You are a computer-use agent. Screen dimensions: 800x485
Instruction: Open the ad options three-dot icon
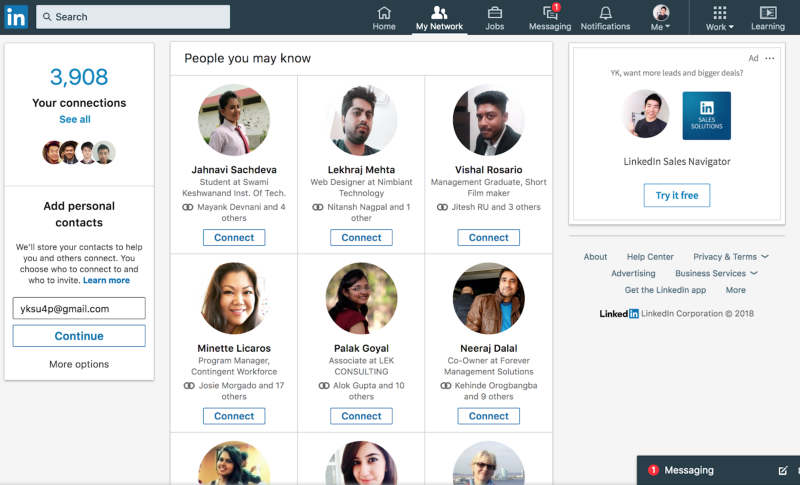coord(770,58)
